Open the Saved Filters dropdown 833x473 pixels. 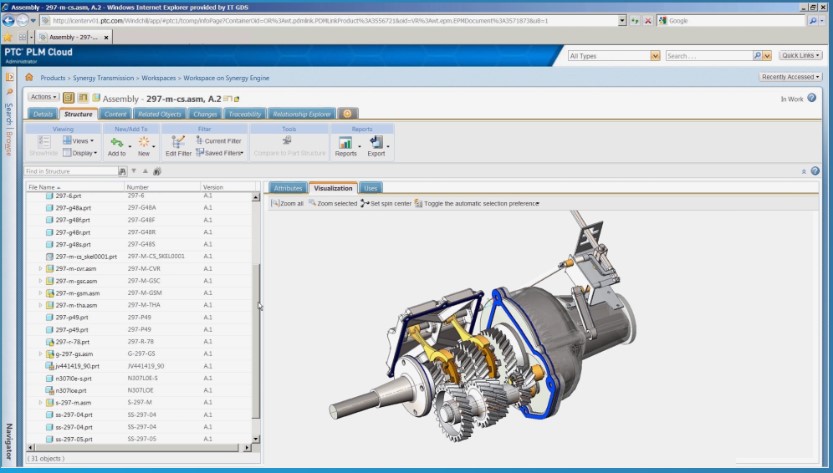pos(219,153)
